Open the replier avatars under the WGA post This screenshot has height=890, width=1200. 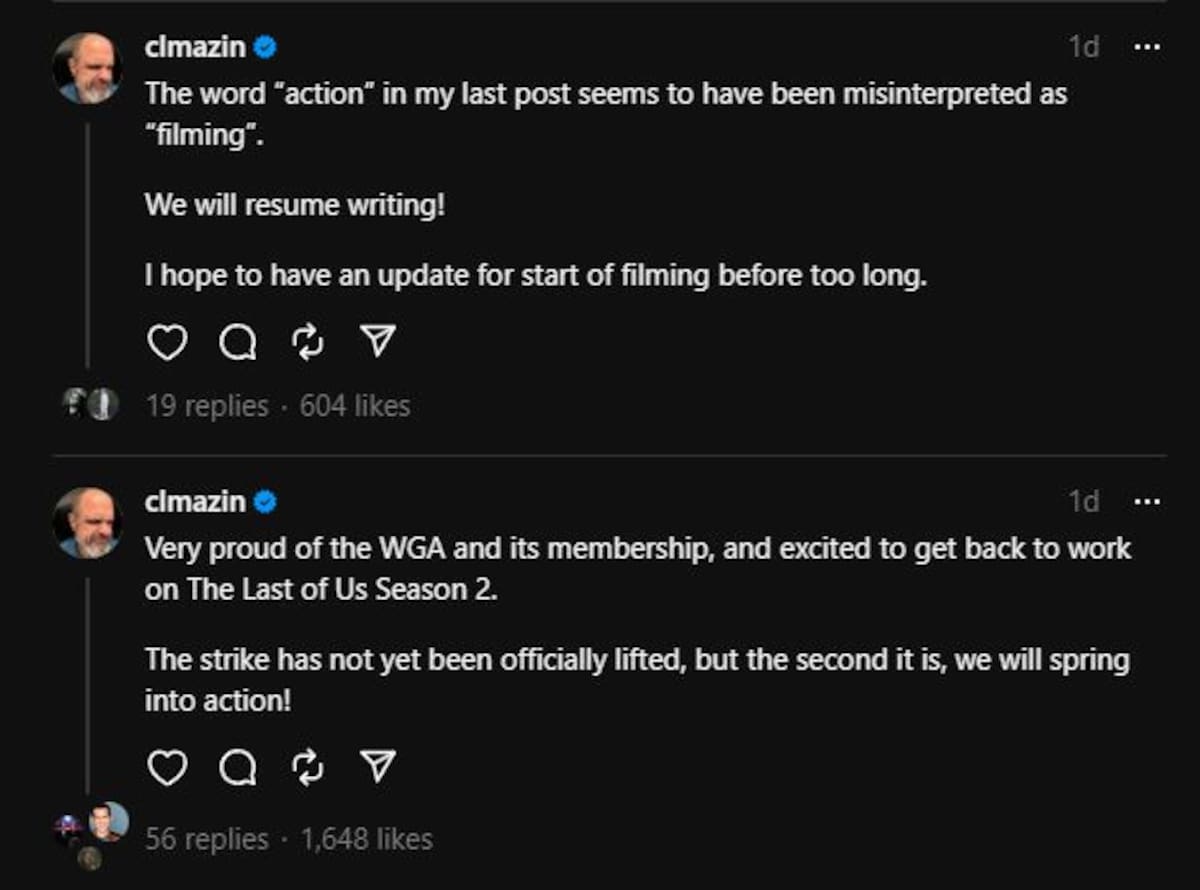point(92,834)
